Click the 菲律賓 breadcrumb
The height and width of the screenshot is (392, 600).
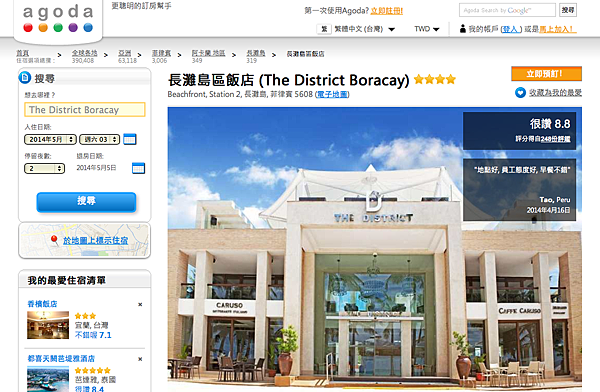tap(161, 53)
